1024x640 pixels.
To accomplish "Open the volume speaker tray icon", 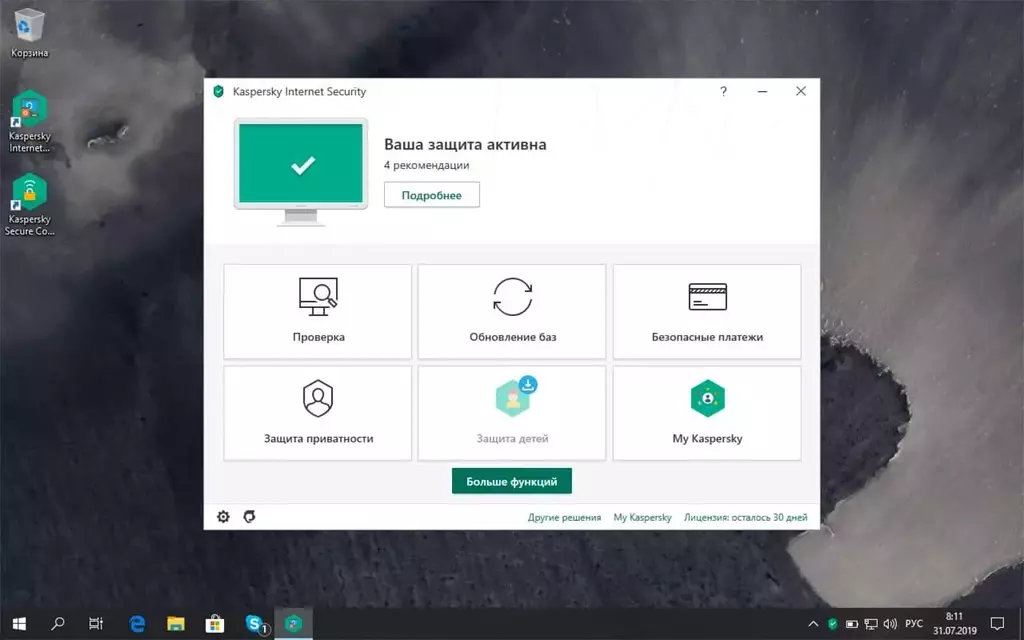I will coord(890,624).
